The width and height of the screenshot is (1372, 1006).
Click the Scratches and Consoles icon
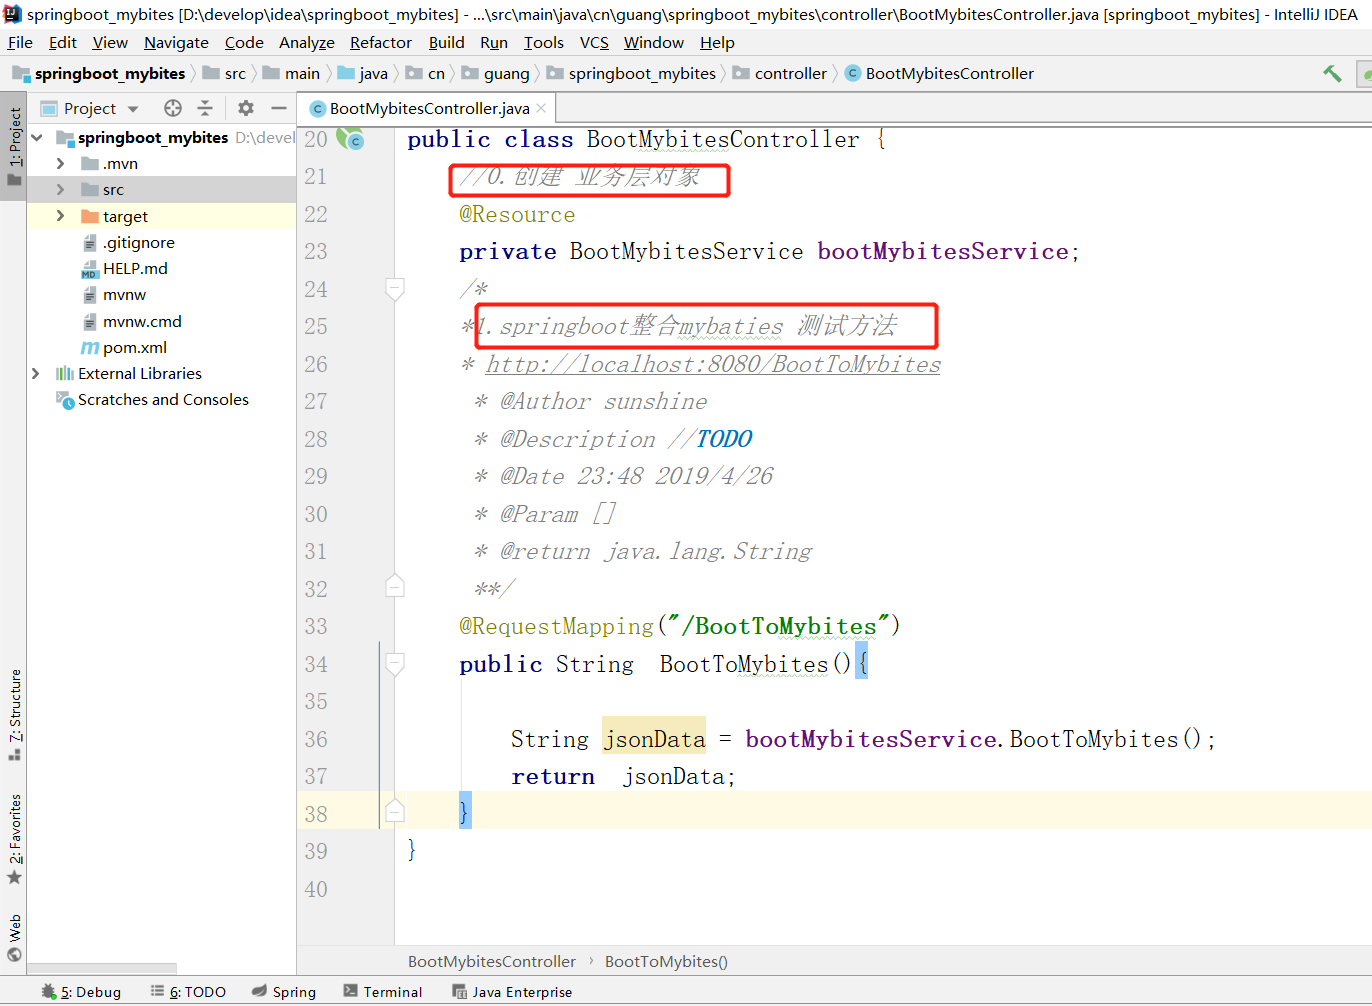(65, 400)
